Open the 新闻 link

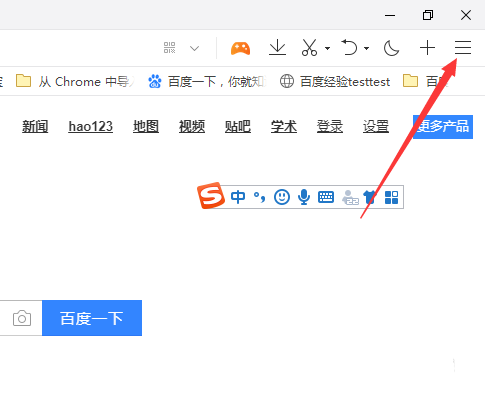click(35, 127)
